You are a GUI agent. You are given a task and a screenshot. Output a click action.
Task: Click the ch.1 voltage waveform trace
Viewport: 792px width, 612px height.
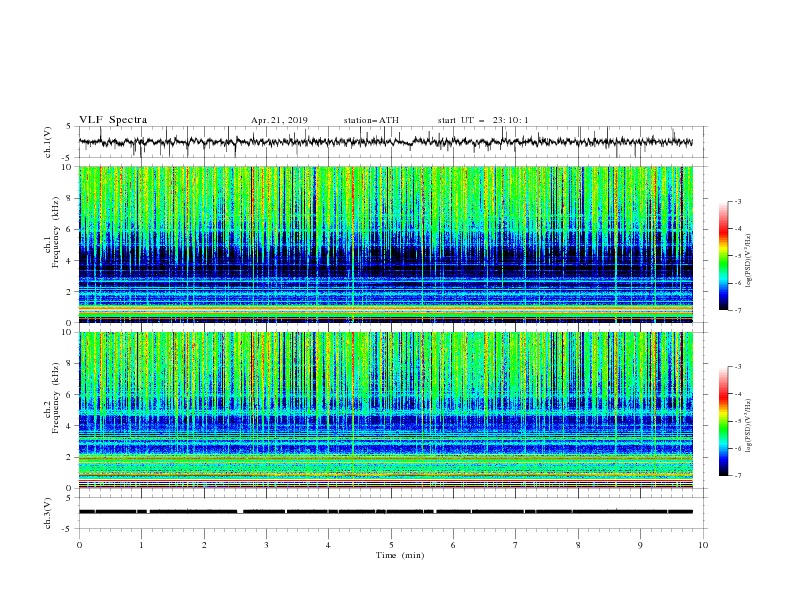(386, 142)
